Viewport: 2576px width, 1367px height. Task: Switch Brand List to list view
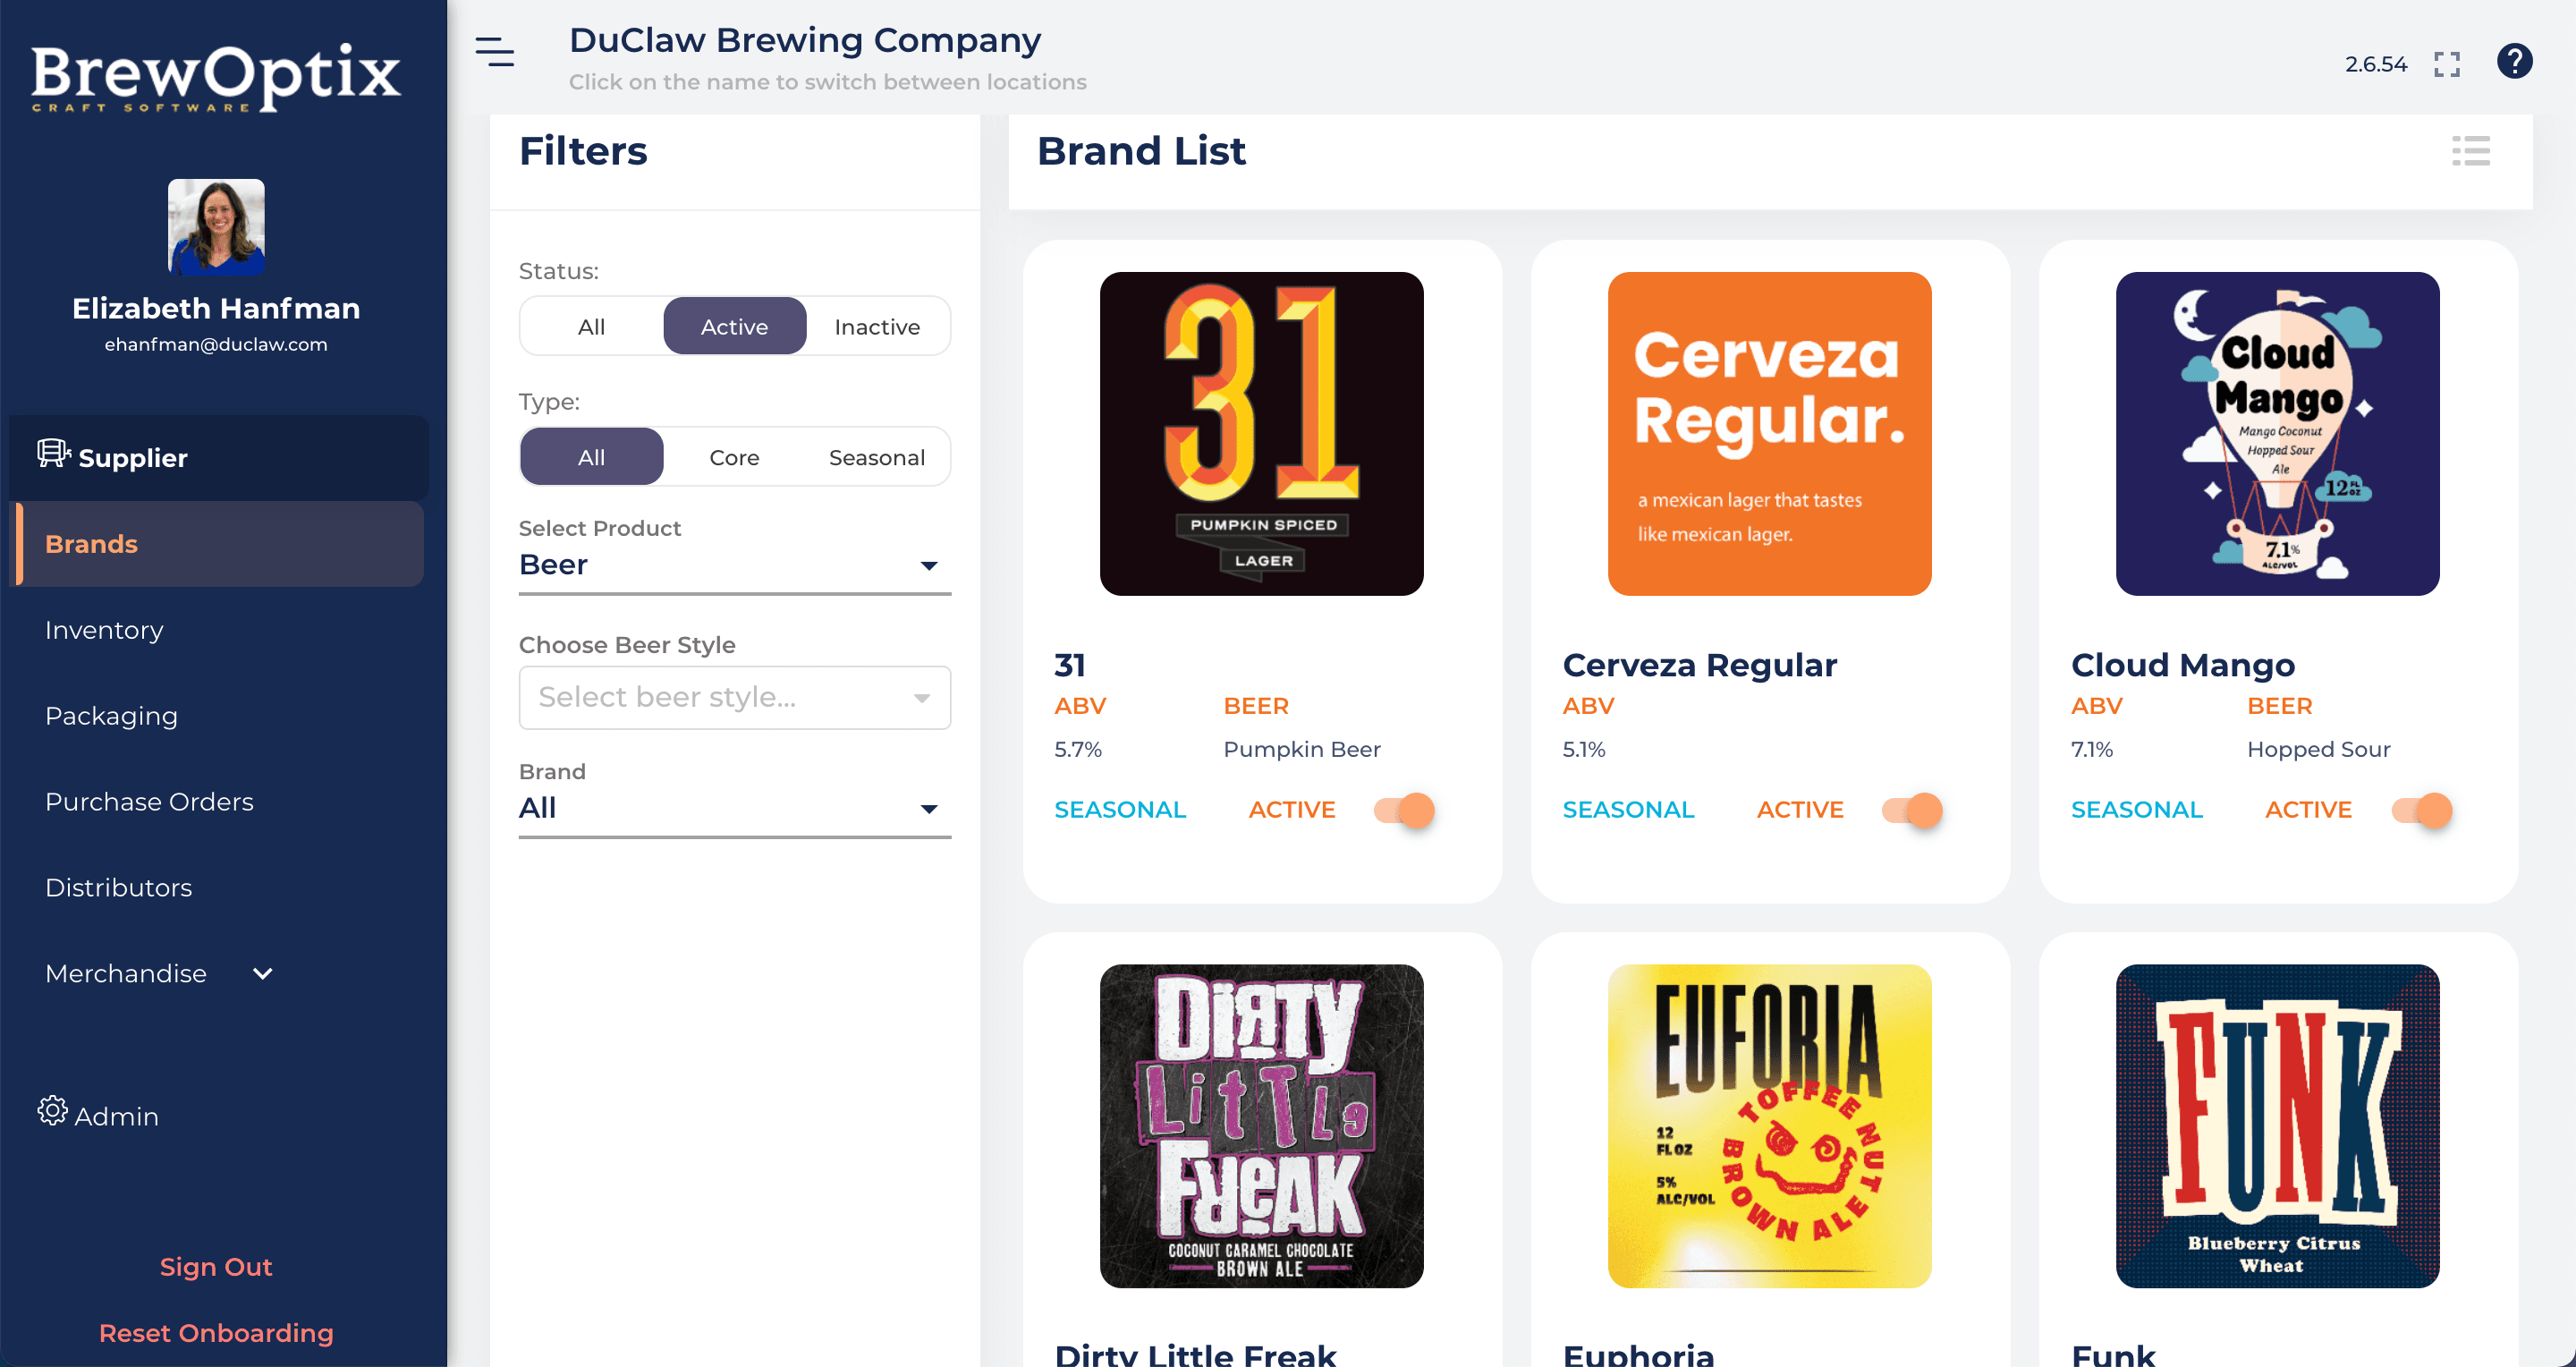(2470, 151)
